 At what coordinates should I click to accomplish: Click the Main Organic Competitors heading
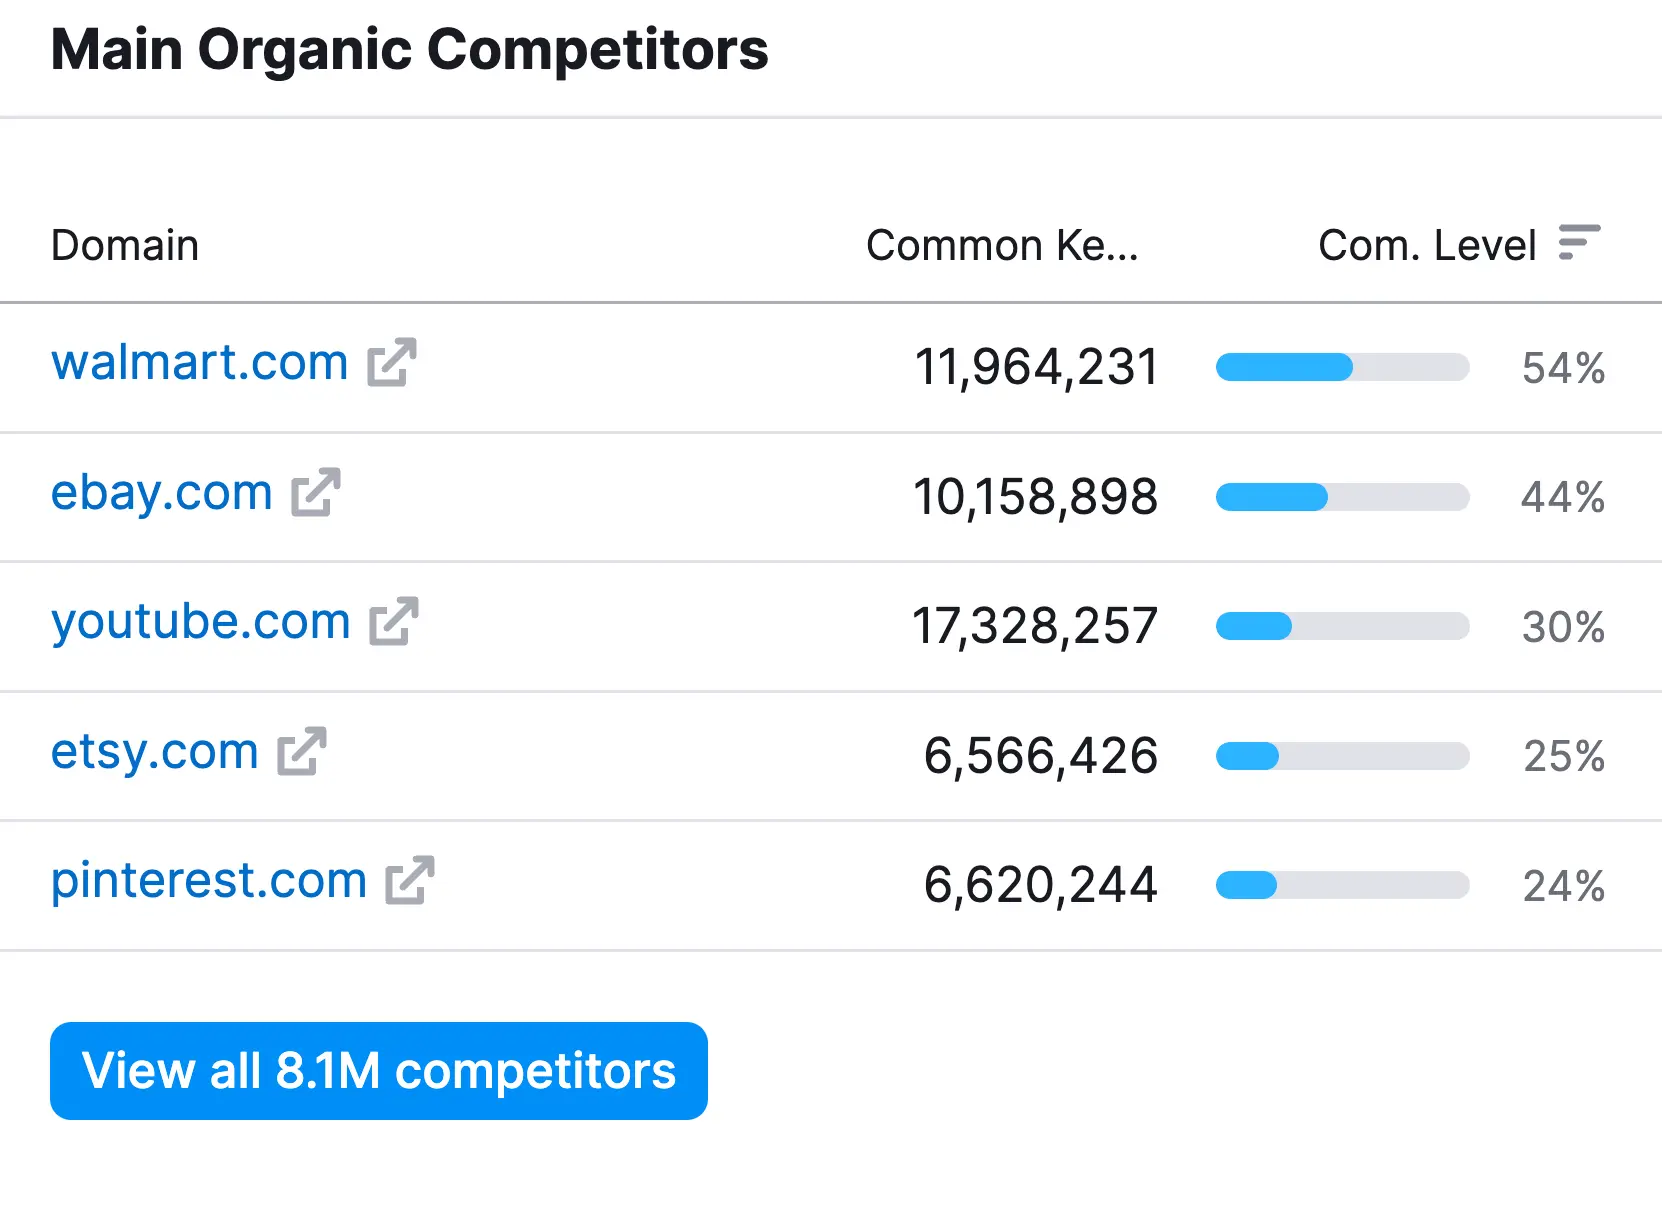409,49
